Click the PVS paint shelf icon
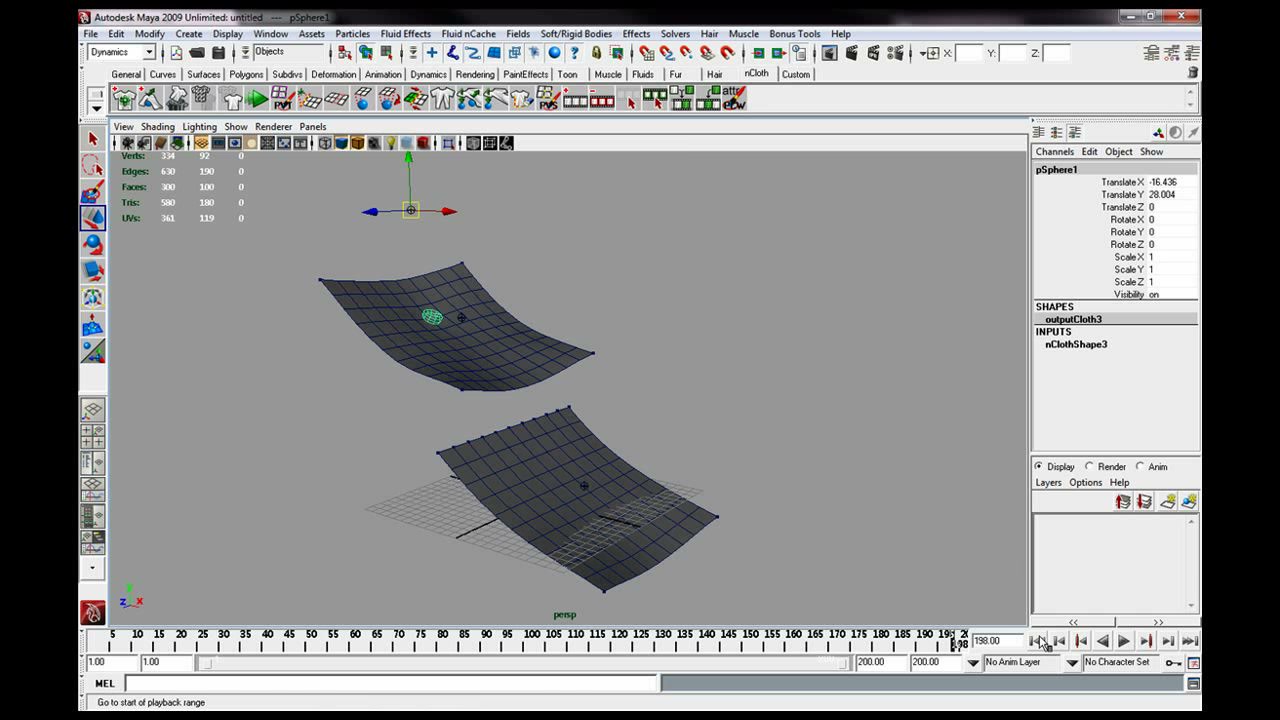 pos(548,98)
